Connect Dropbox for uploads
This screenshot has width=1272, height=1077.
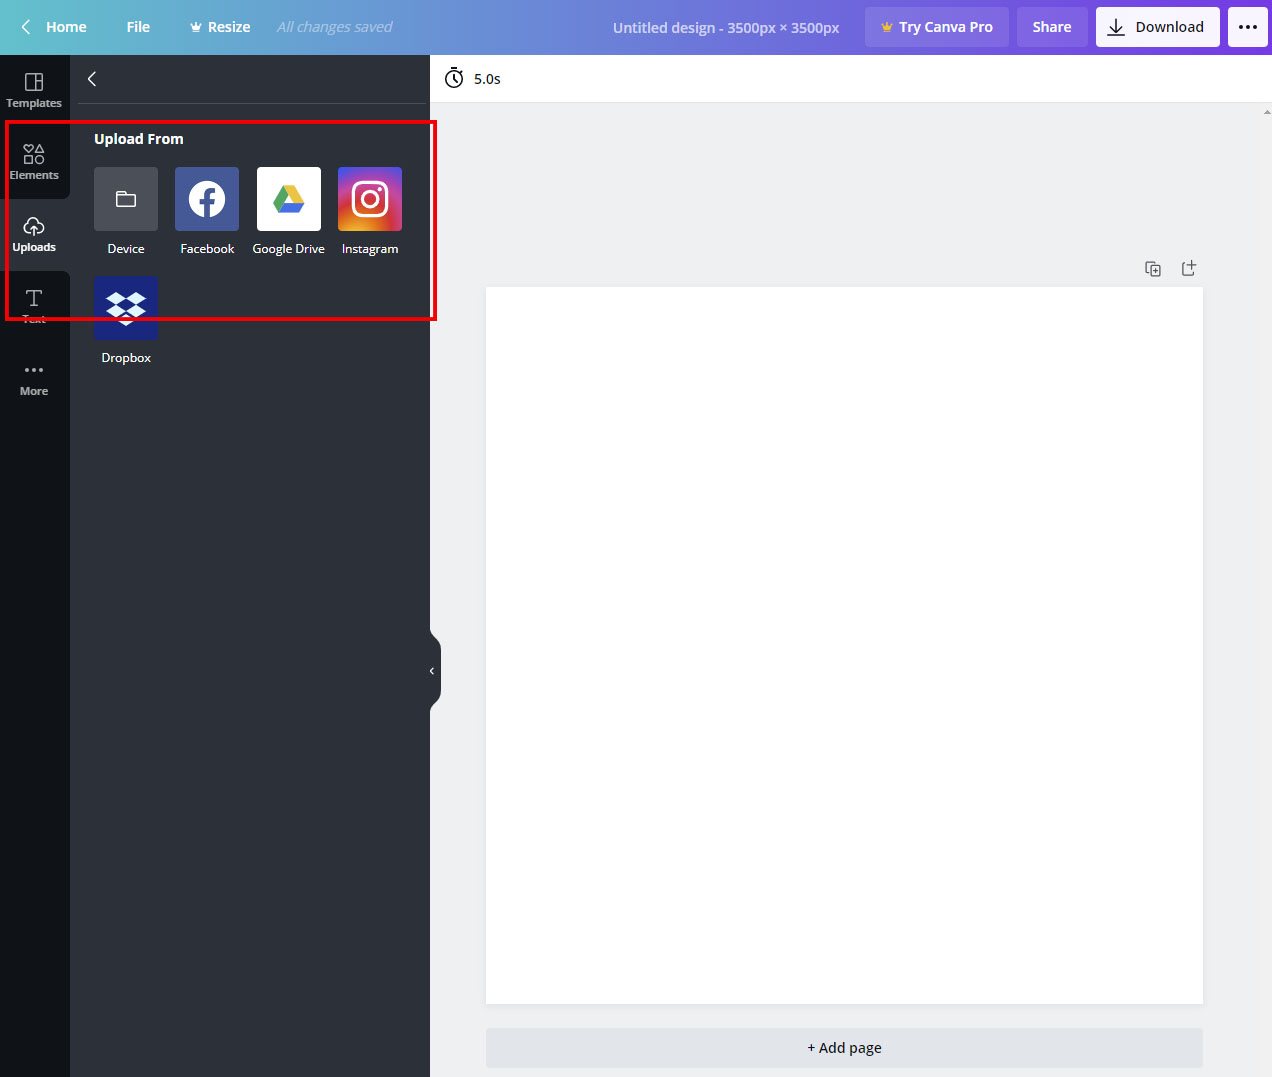tap(126, 308)
